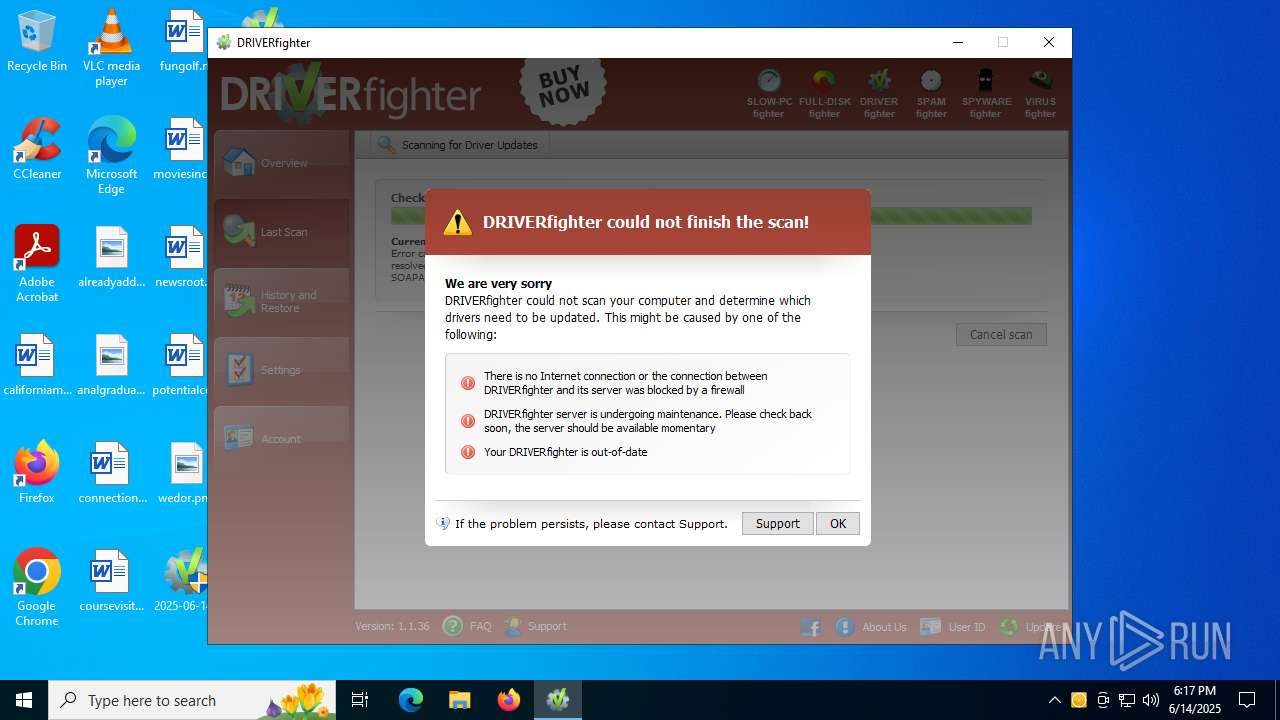1280x720 pixels.
Task: Open the Recycle Bin desktop icon
Action: [x=37, y=41]
